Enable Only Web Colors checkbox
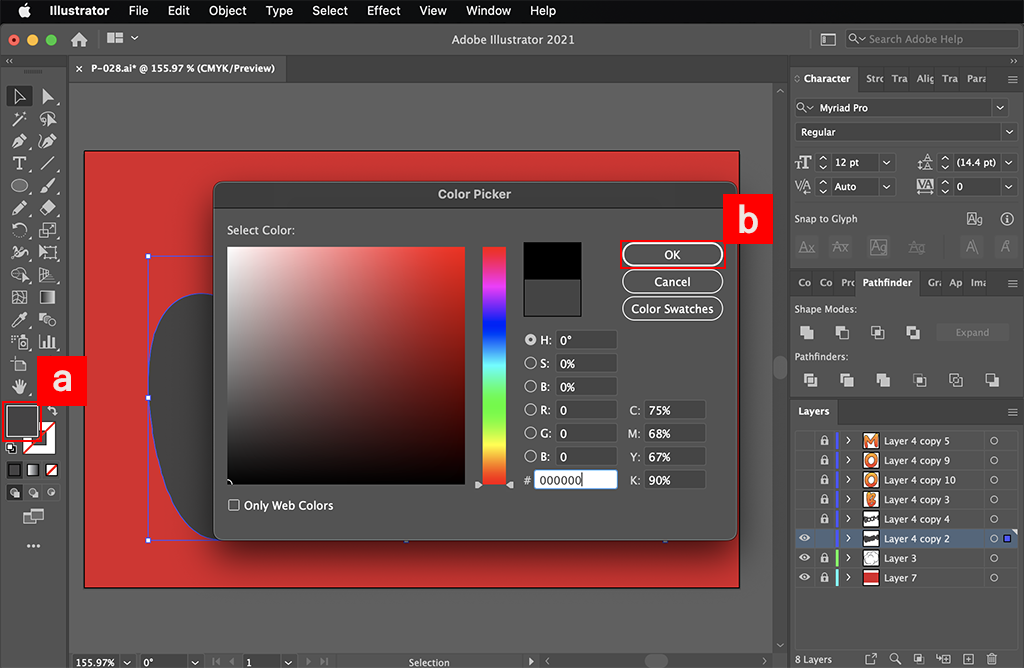This screenshot has width=1024, height=668. 234,505
